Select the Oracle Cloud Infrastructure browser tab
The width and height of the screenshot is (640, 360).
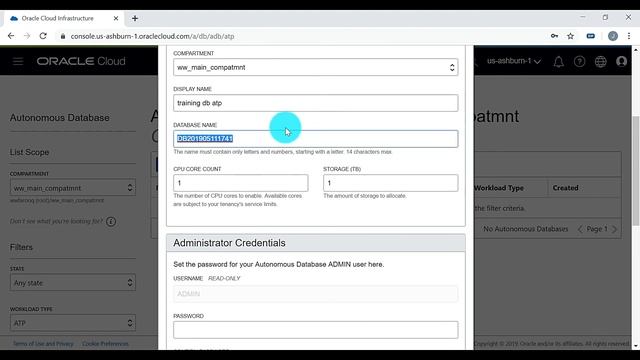pyautogui.click(x=63, y=18)
